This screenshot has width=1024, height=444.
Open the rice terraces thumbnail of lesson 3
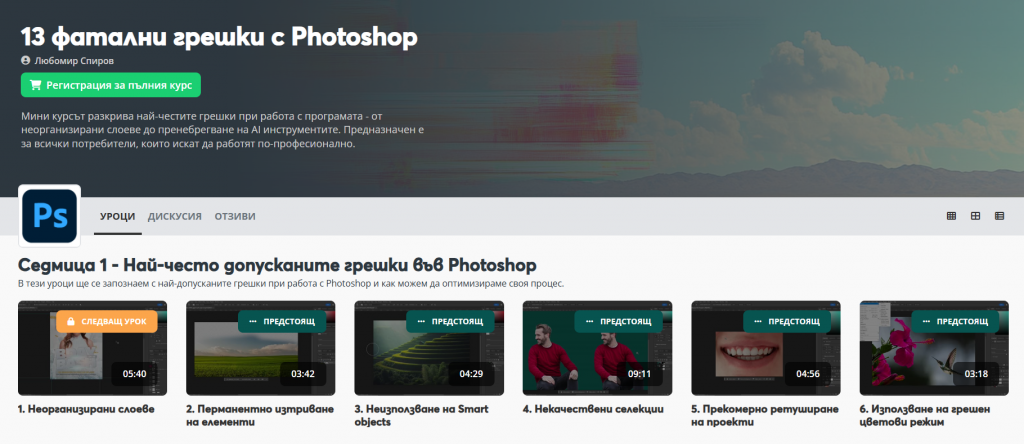click(429, 348)
